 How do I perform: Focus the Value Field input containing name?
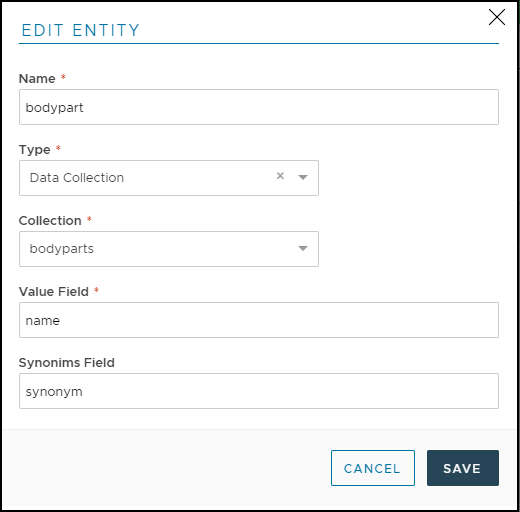tap(259, 320)
